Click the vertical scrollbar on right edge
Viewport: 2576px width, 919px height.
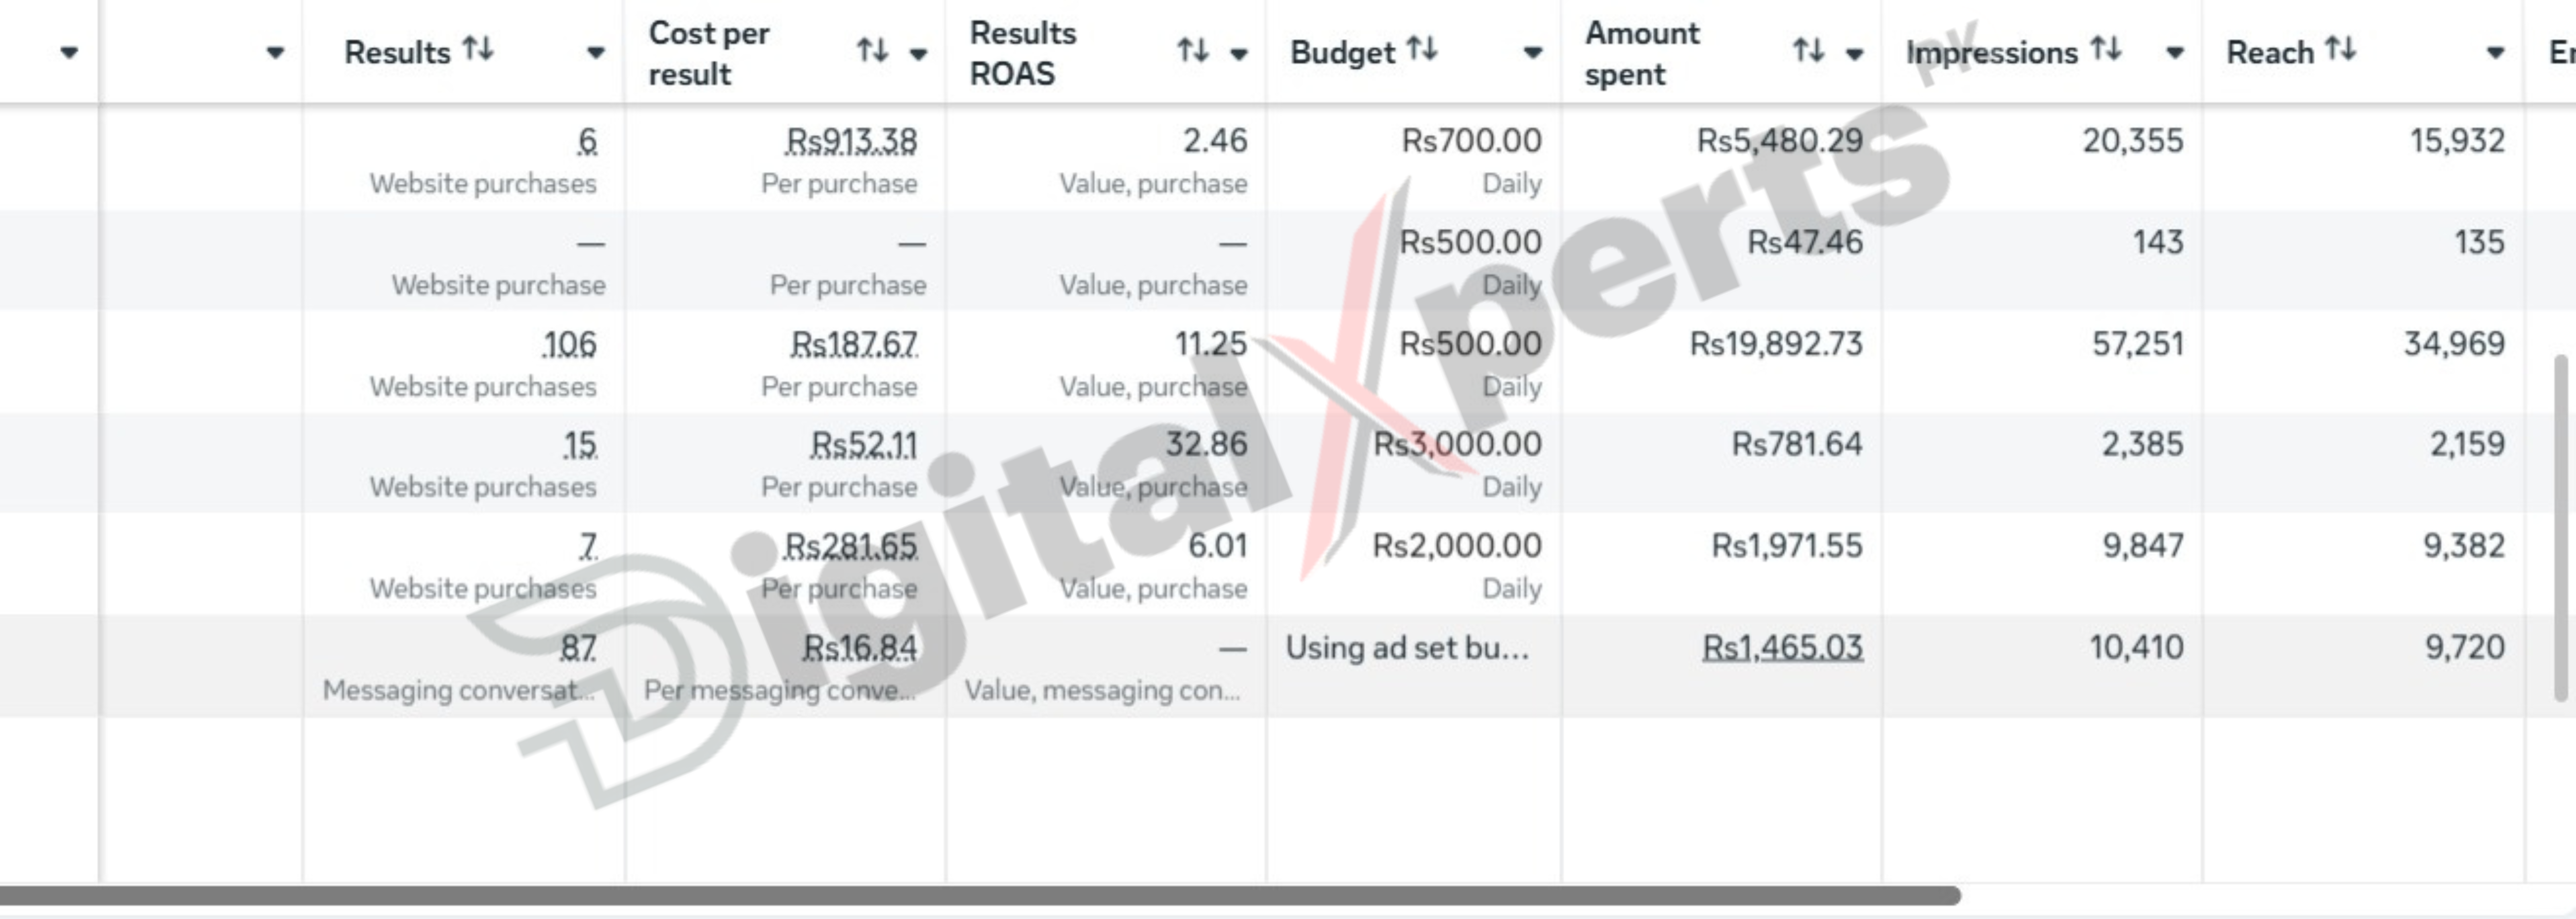pyautogui.click(x=2561, y=527)
